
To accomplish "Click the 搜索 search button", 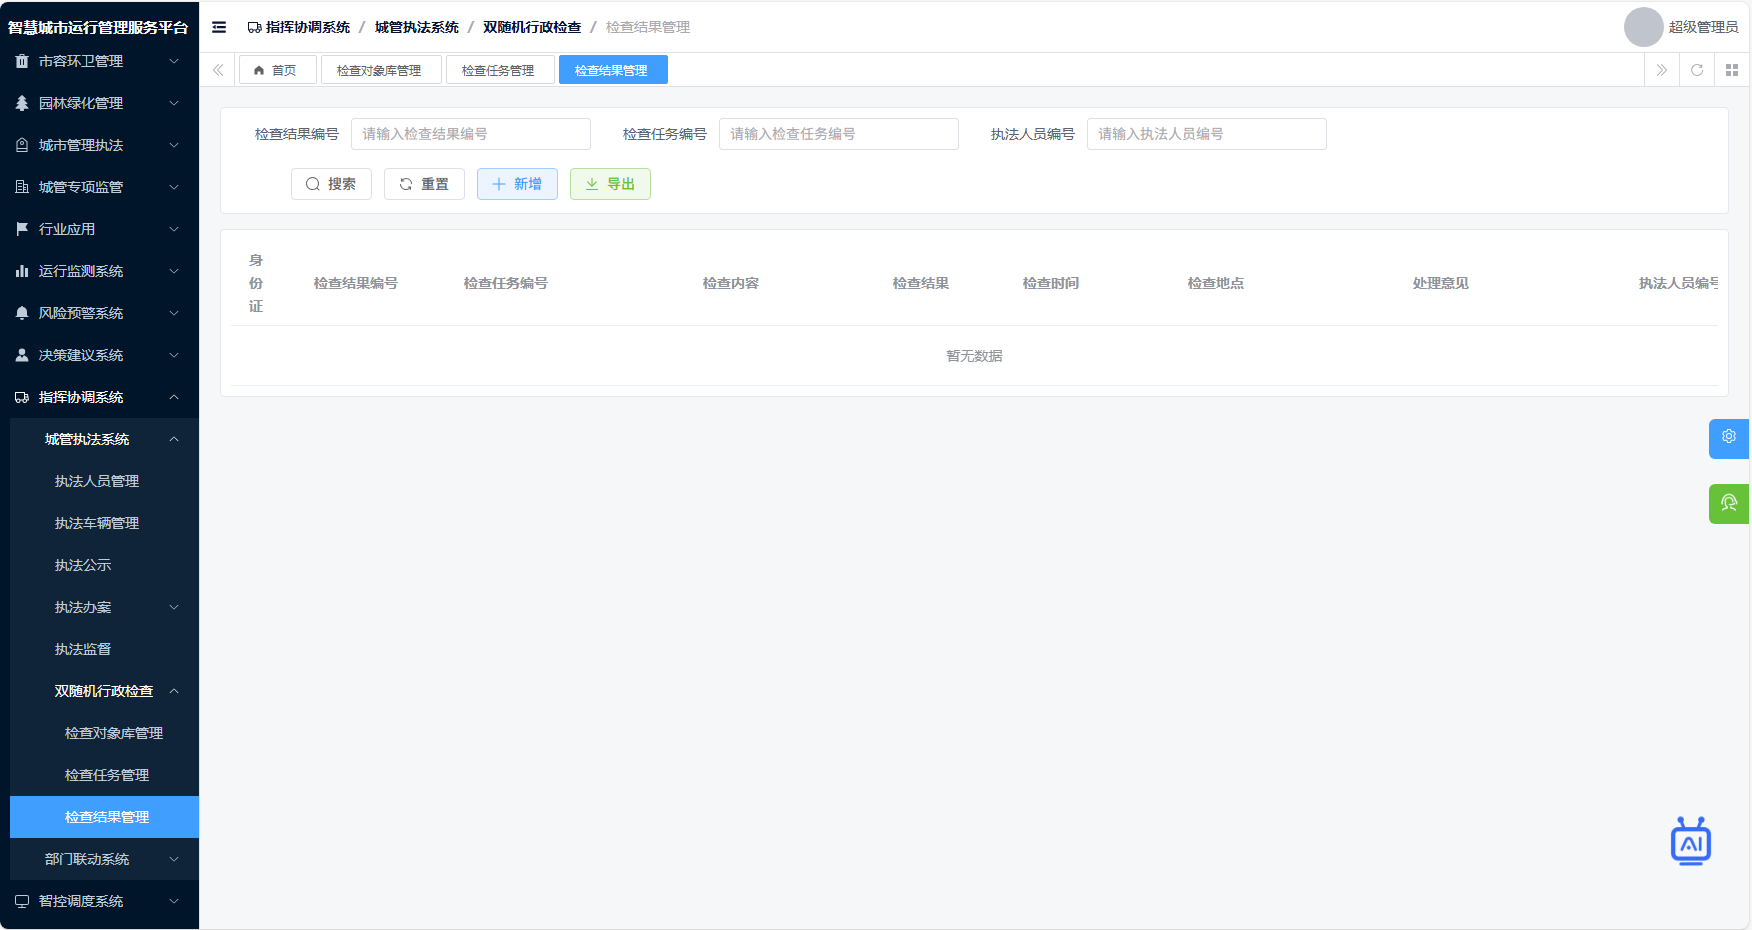I will [331, 184].
